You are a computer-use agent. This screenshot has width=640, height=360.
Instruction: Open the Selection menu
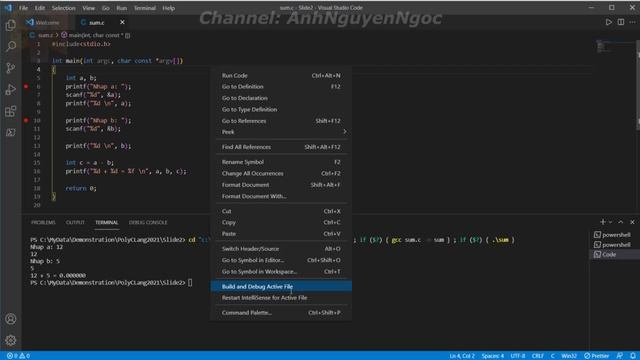click(x=63, y=8)
